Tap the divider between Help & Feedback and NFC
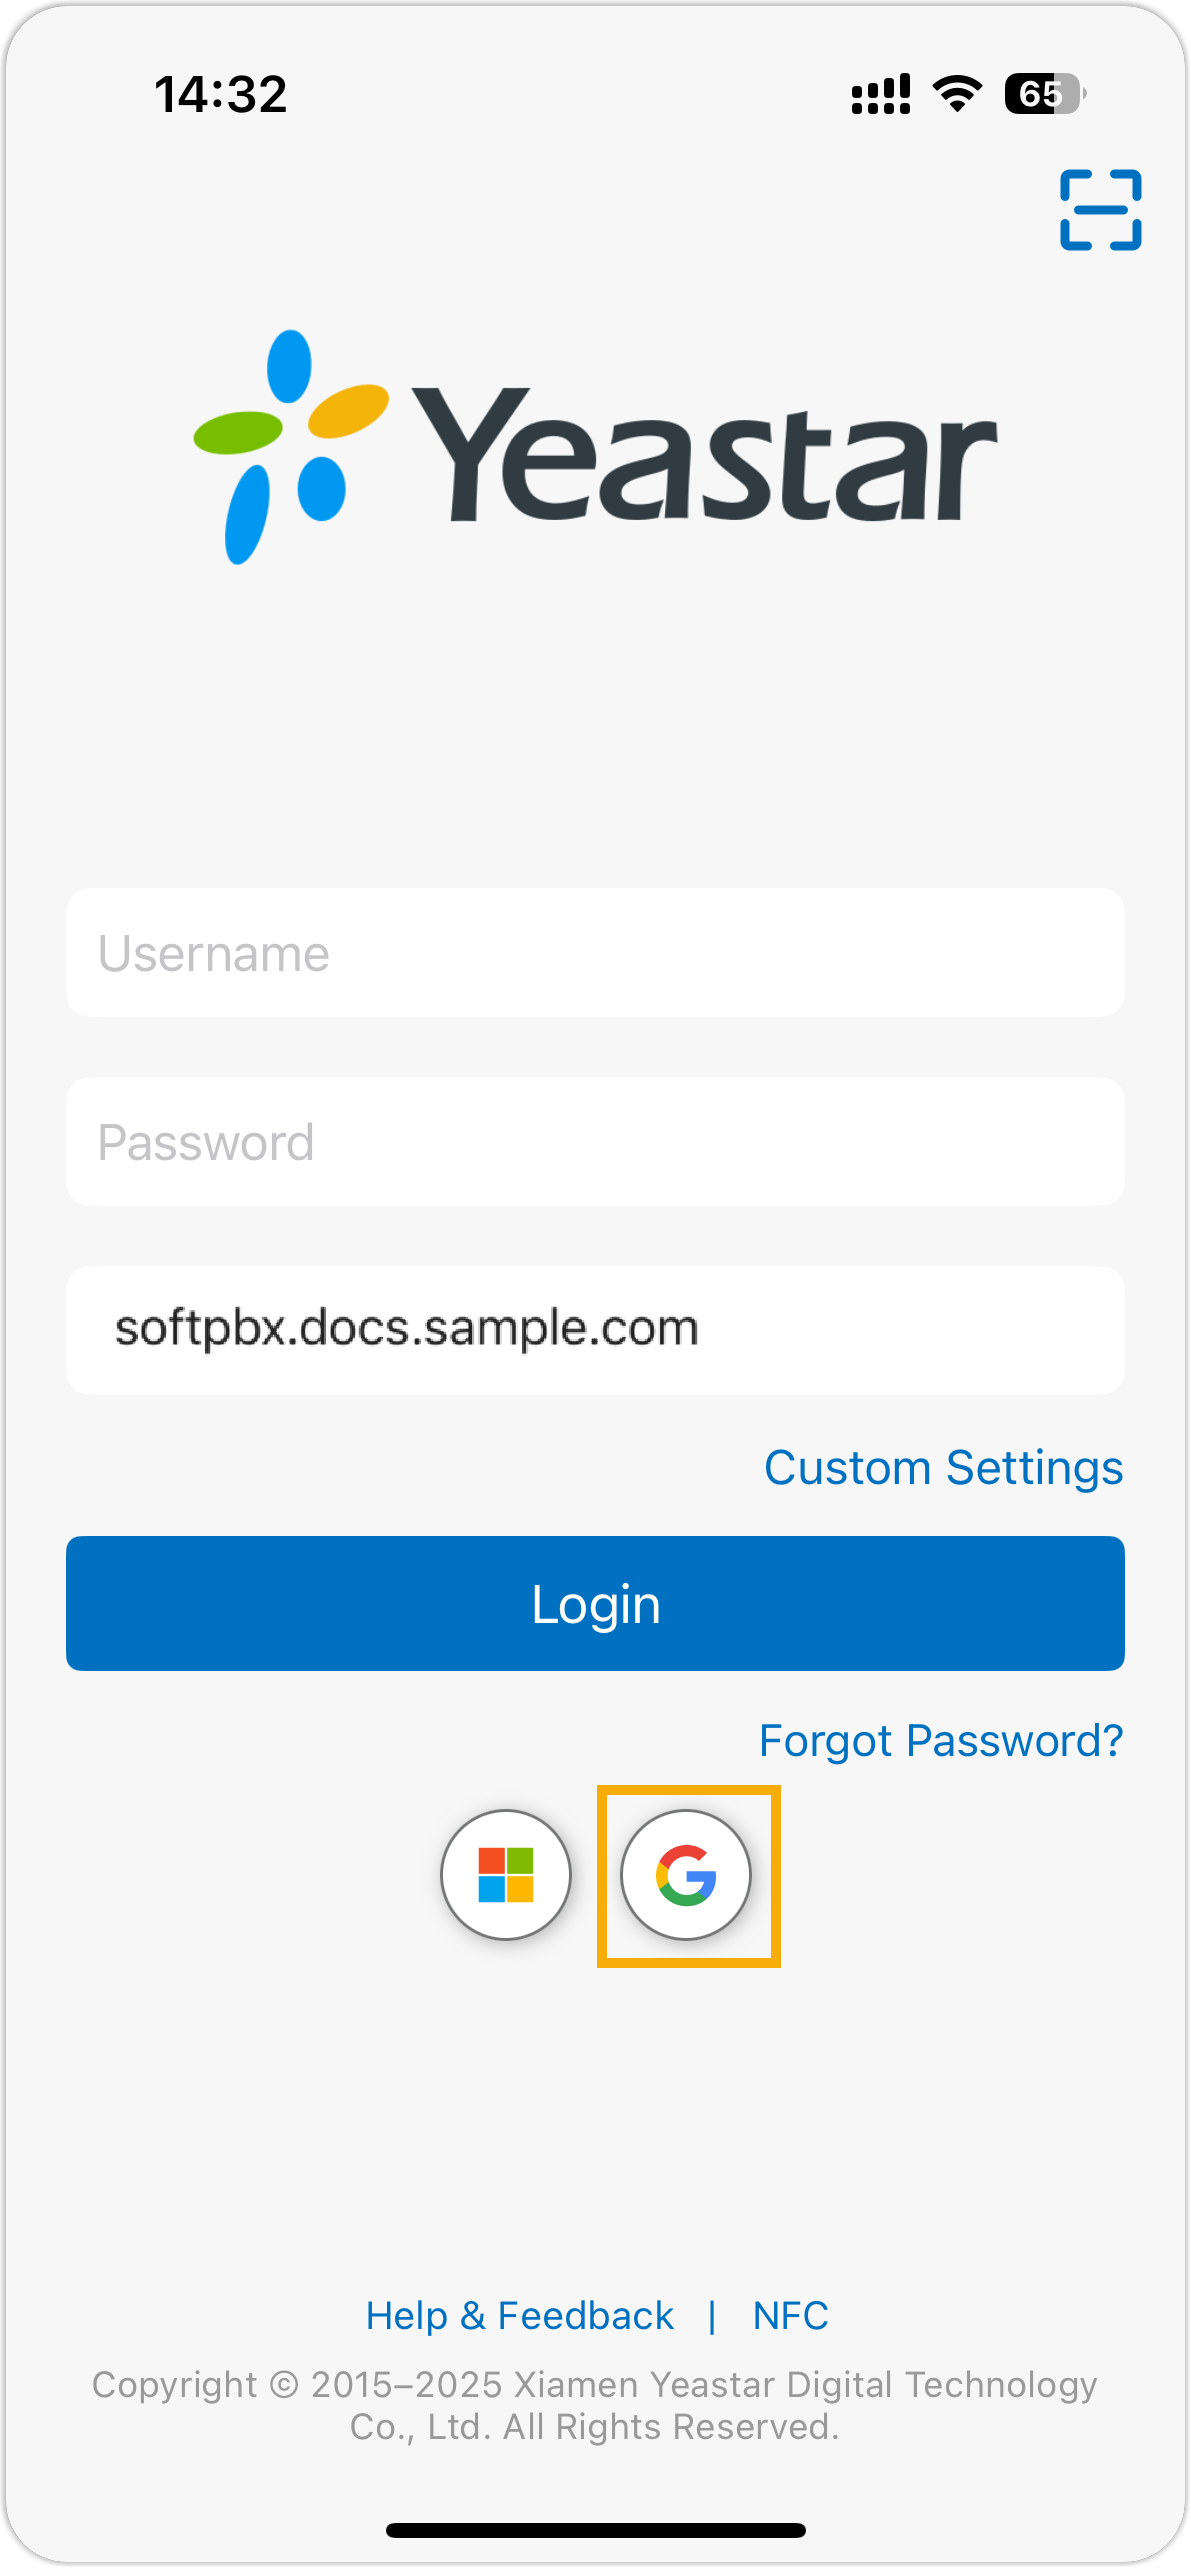The image size is (1191, 2568). click(712, 2316)
